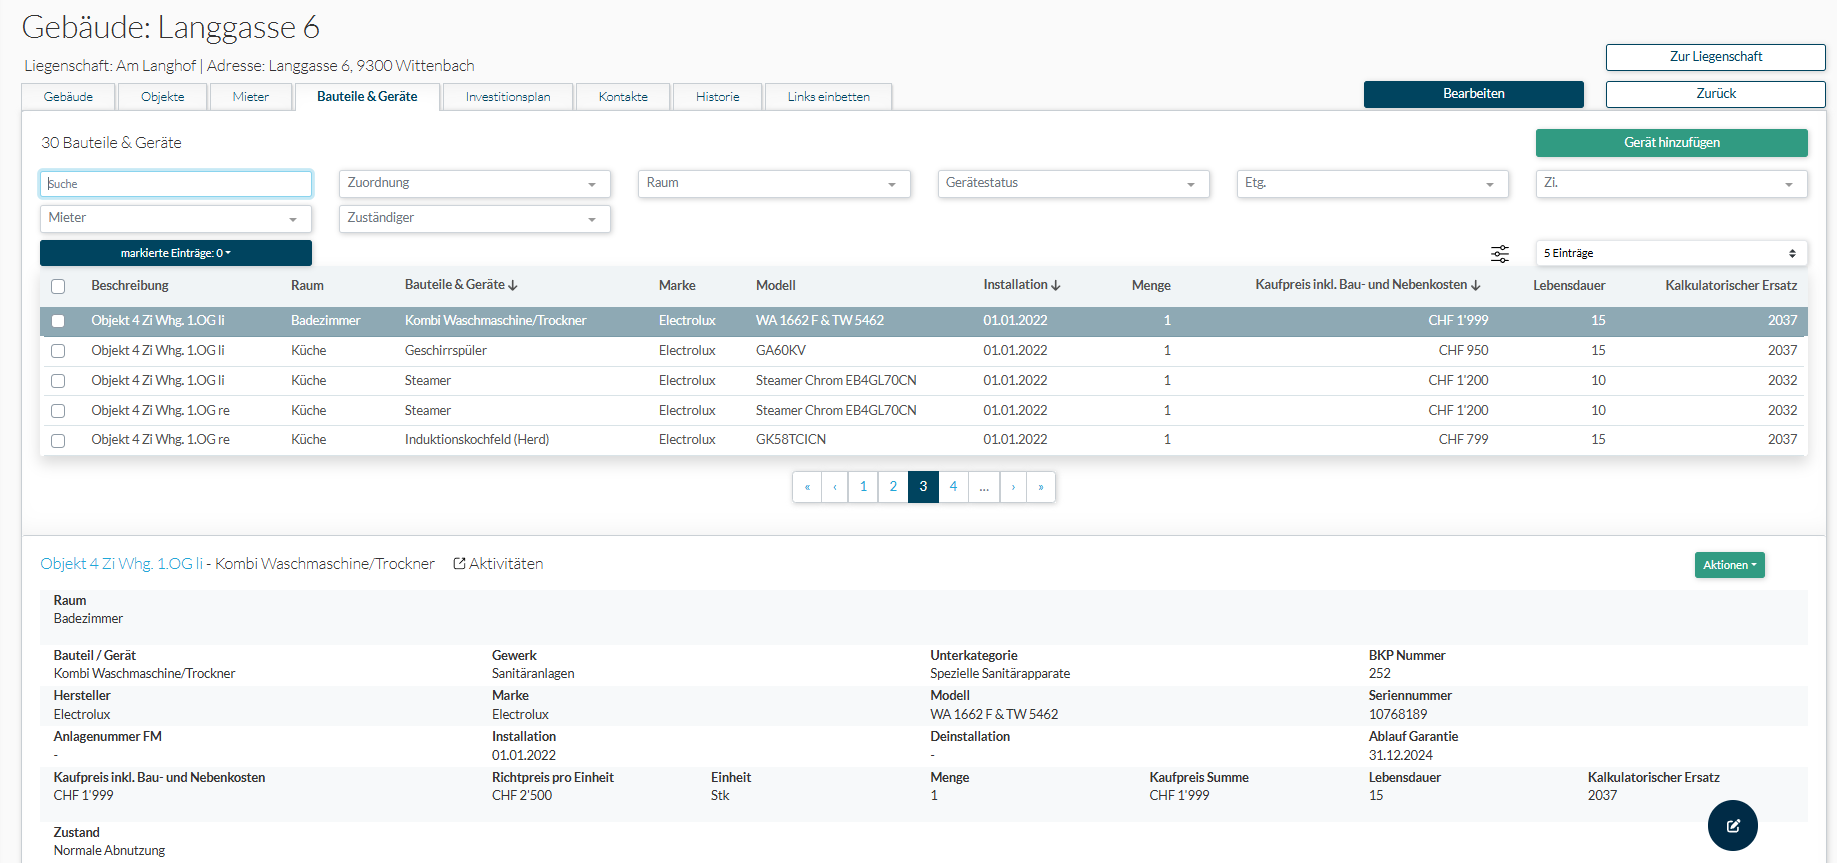
Task: Sort by Installation column arrow
Action: 1056,286
